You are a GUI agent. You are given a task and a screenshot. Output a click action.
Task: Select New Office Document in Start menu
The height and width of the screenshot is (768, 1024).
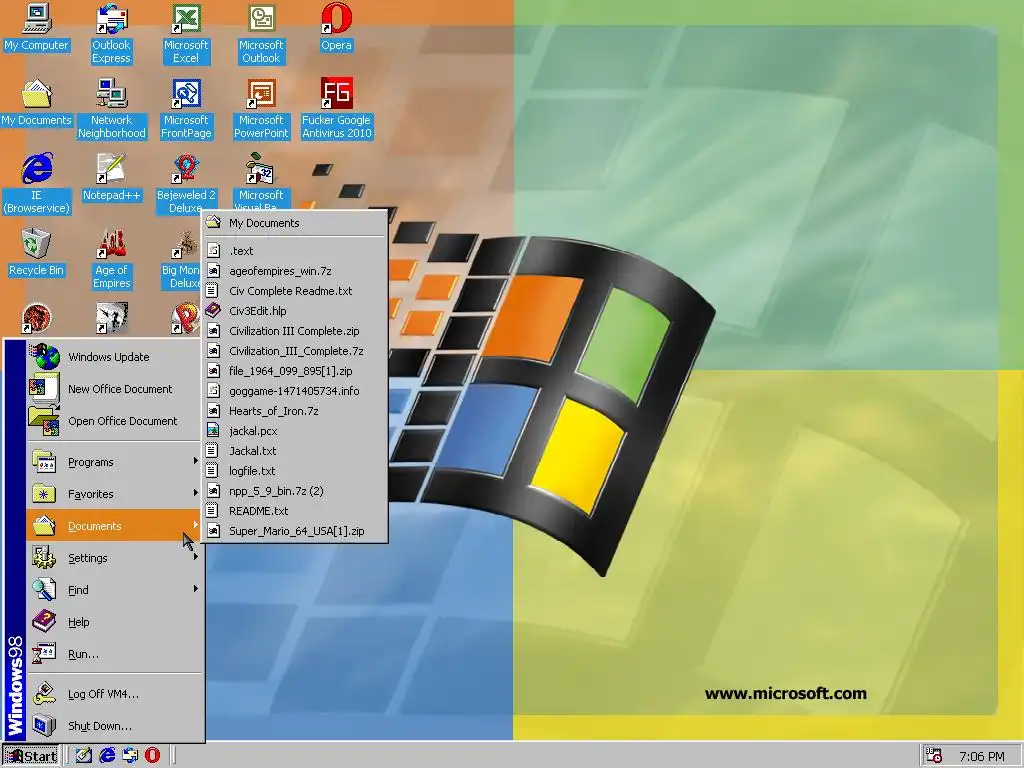point(115,389)
